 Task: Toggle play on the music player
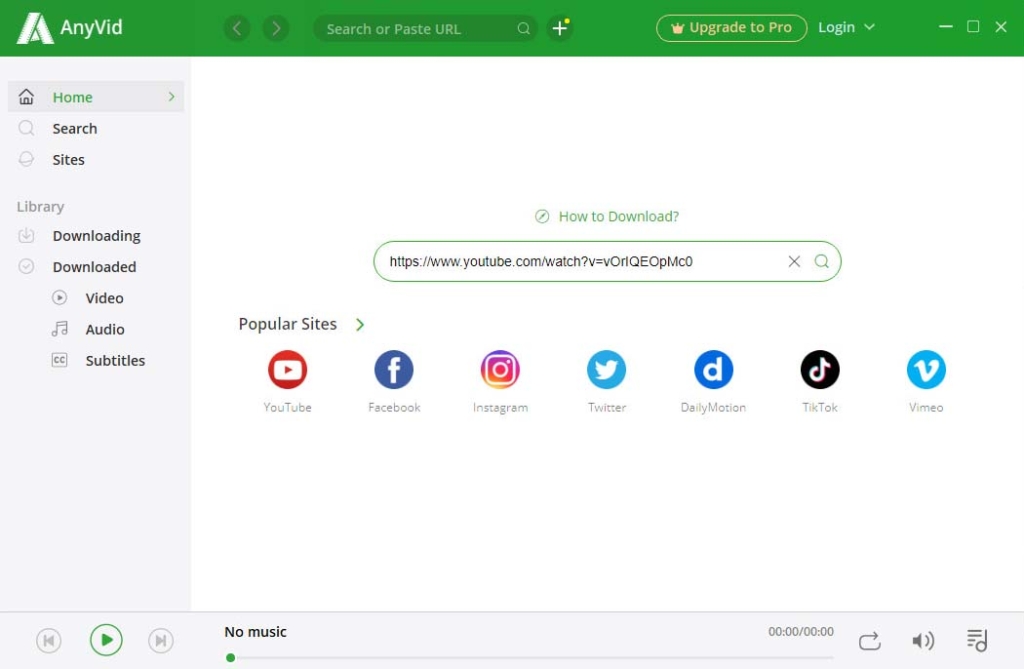click(x=105, y=639)
